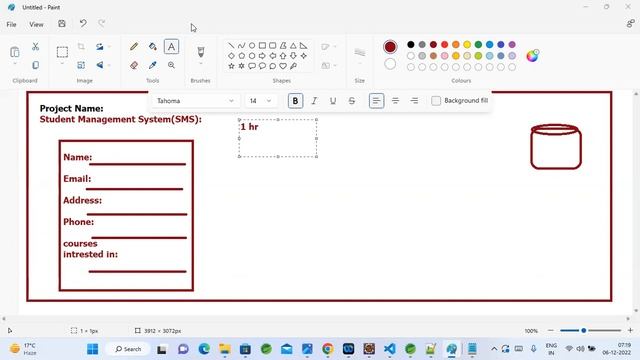Click the zoom slider handle
The image size is (640, 360).
584,330
